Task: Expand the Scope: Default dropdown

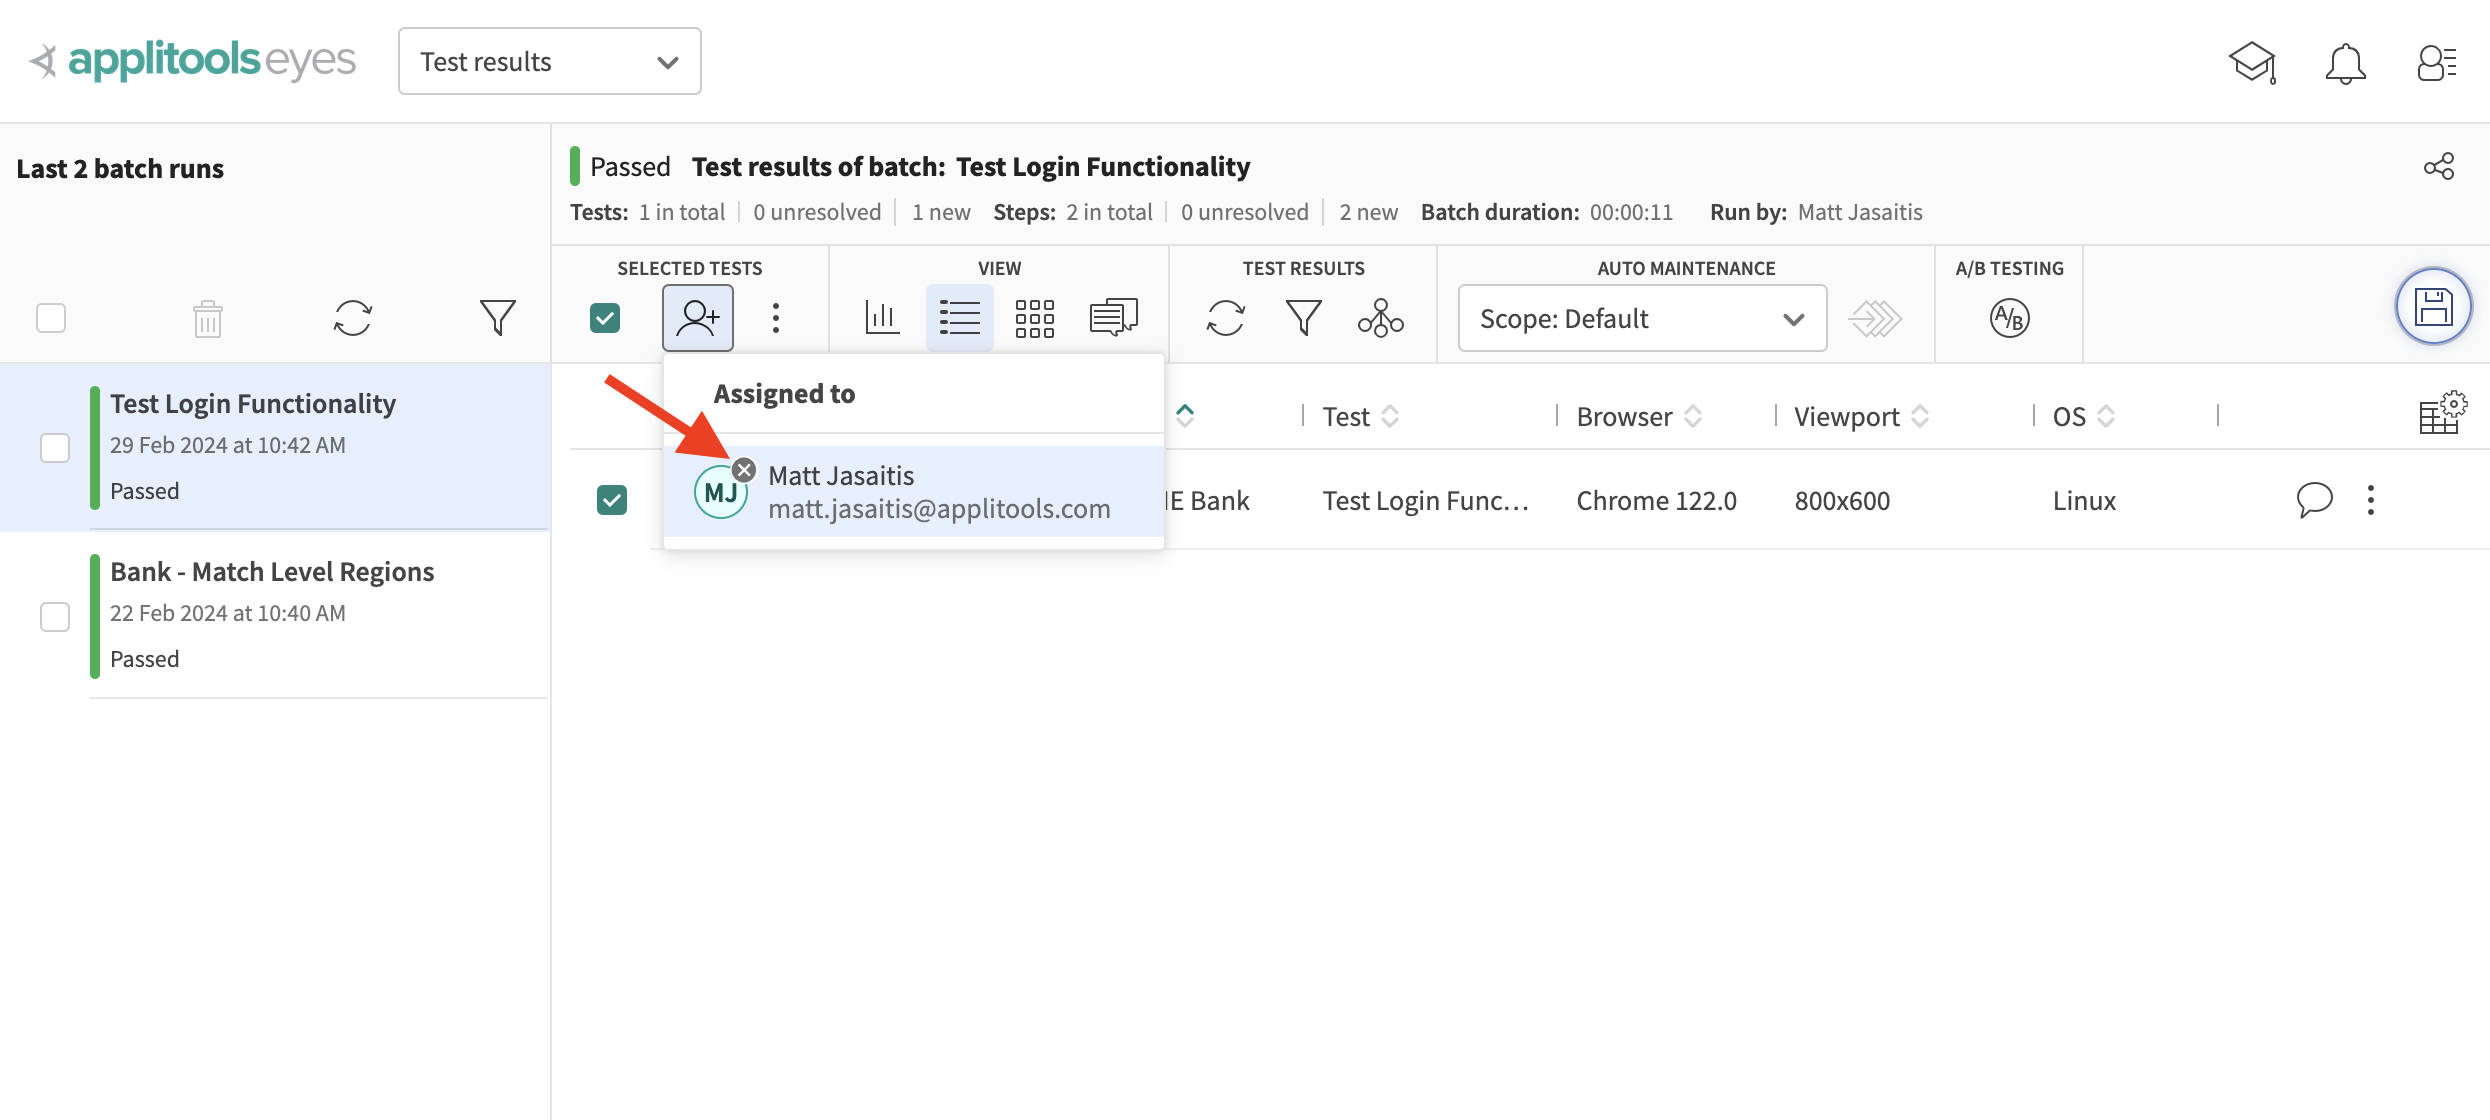Action: coord(1642,318)
